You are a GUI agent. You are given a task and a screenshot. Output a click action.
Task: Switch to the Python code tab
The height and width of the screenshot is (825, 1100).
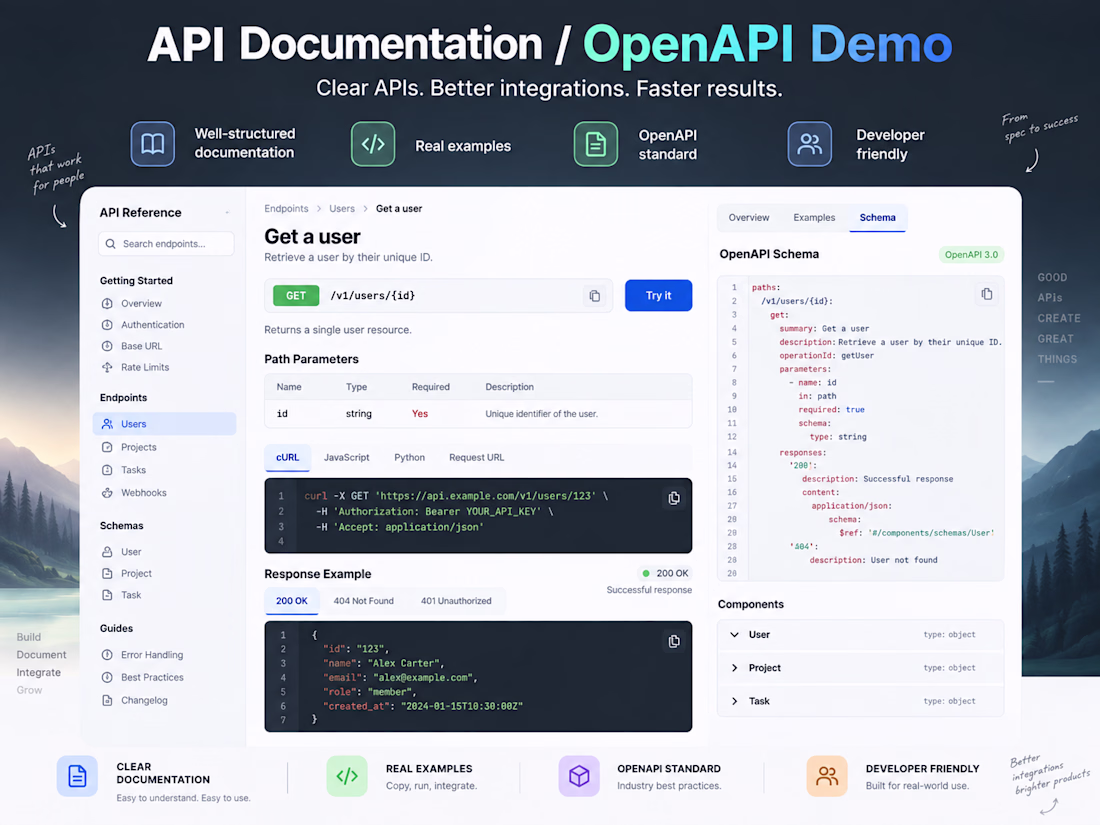click(x=409, y=457)
